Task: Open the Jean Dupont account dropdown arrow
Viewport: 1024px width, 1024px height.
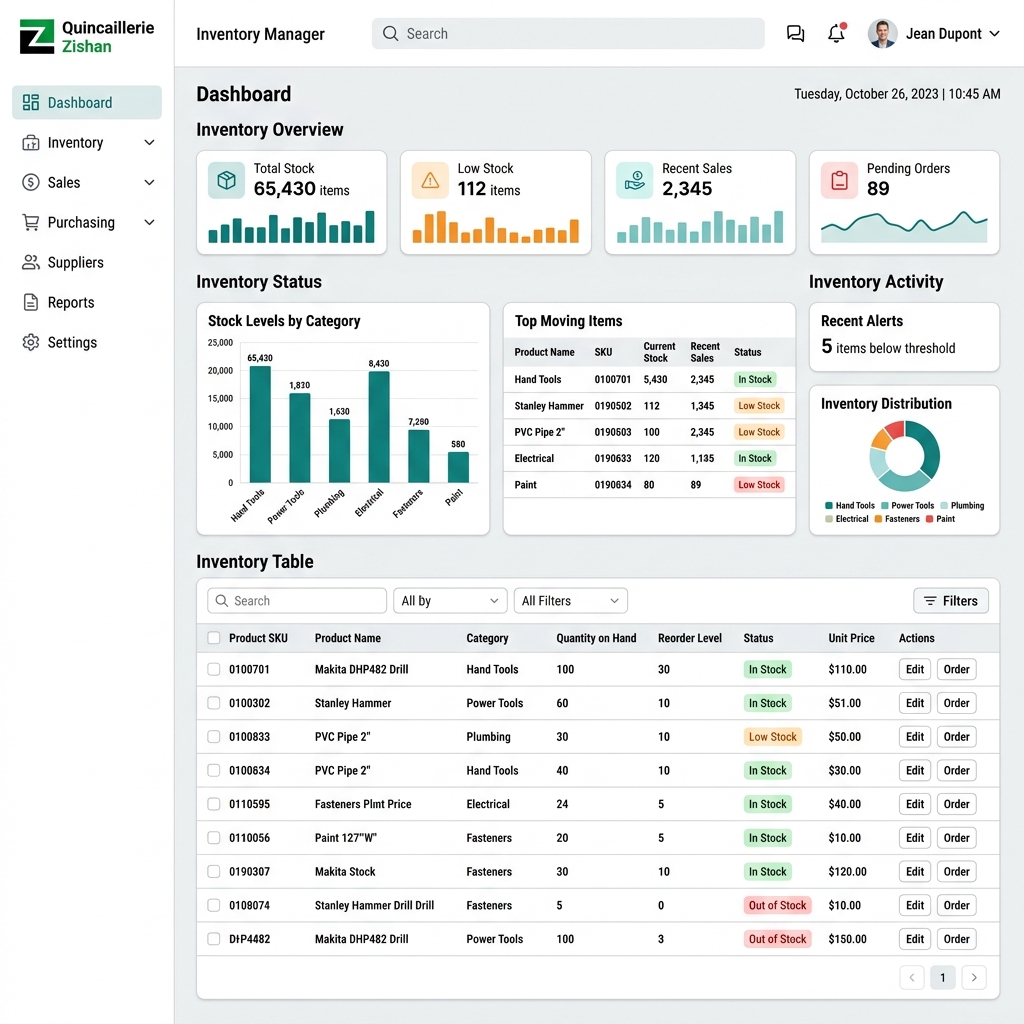Action: (x=995, y=33)
